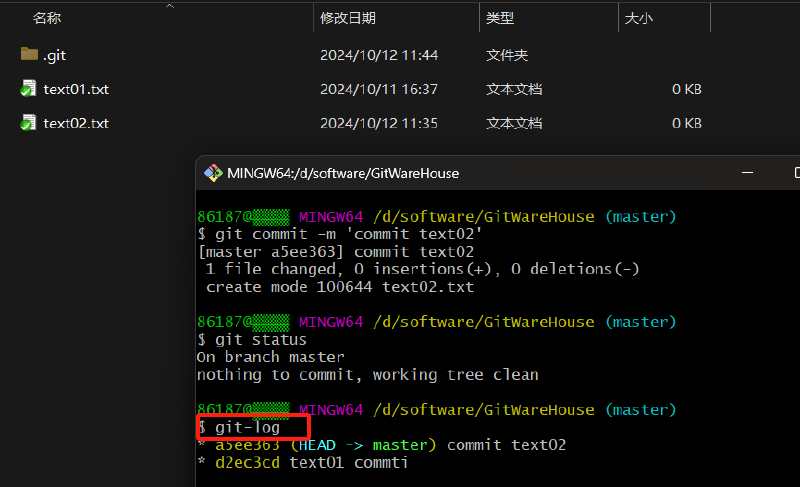Click the git commit -m command line
This screenshot has height=487, width=800.
pos(340,234)
